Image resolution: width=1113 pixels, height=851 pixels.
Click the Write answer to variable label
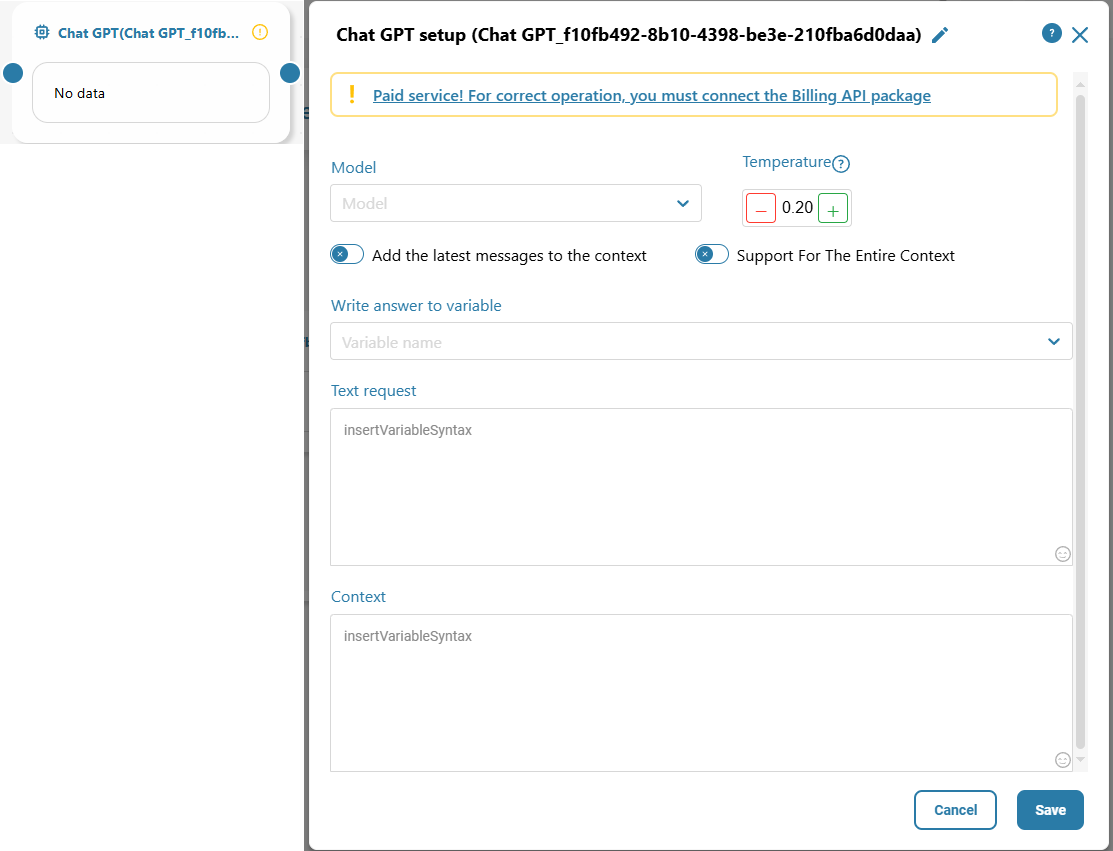416,306
